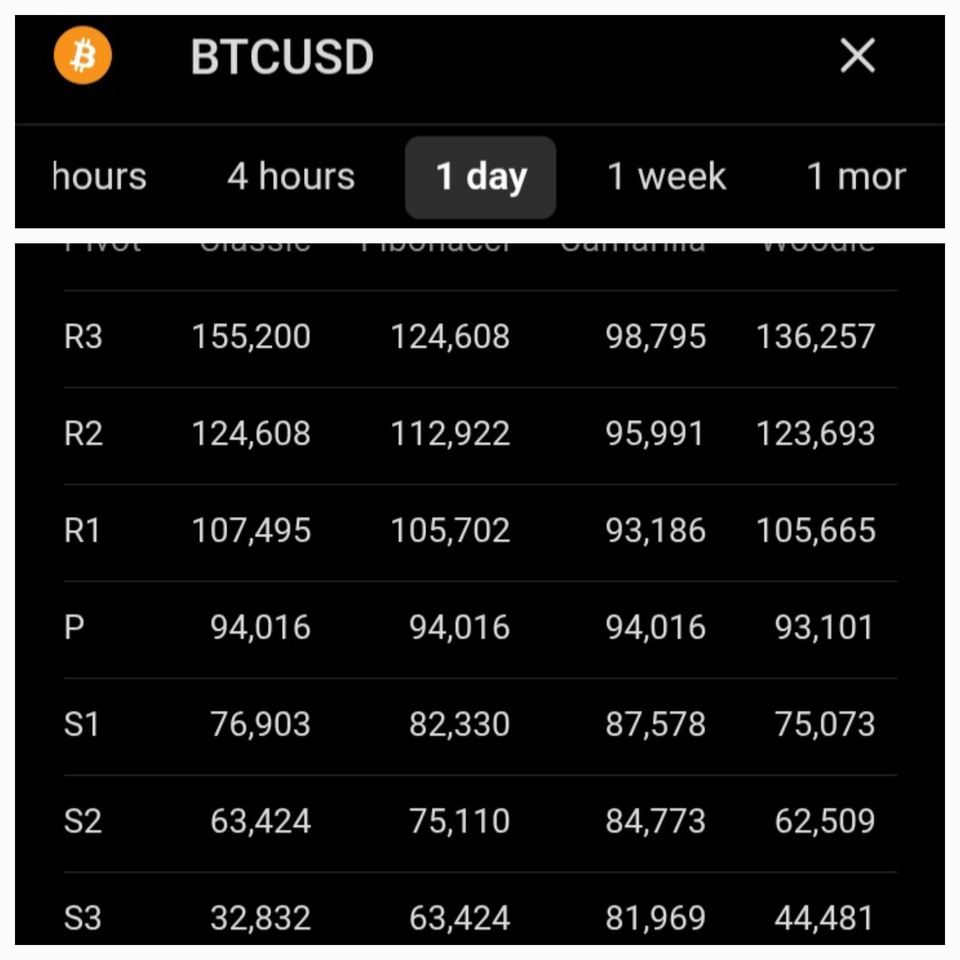
Task: Click the R3 row label
Action: coord(83,337)
